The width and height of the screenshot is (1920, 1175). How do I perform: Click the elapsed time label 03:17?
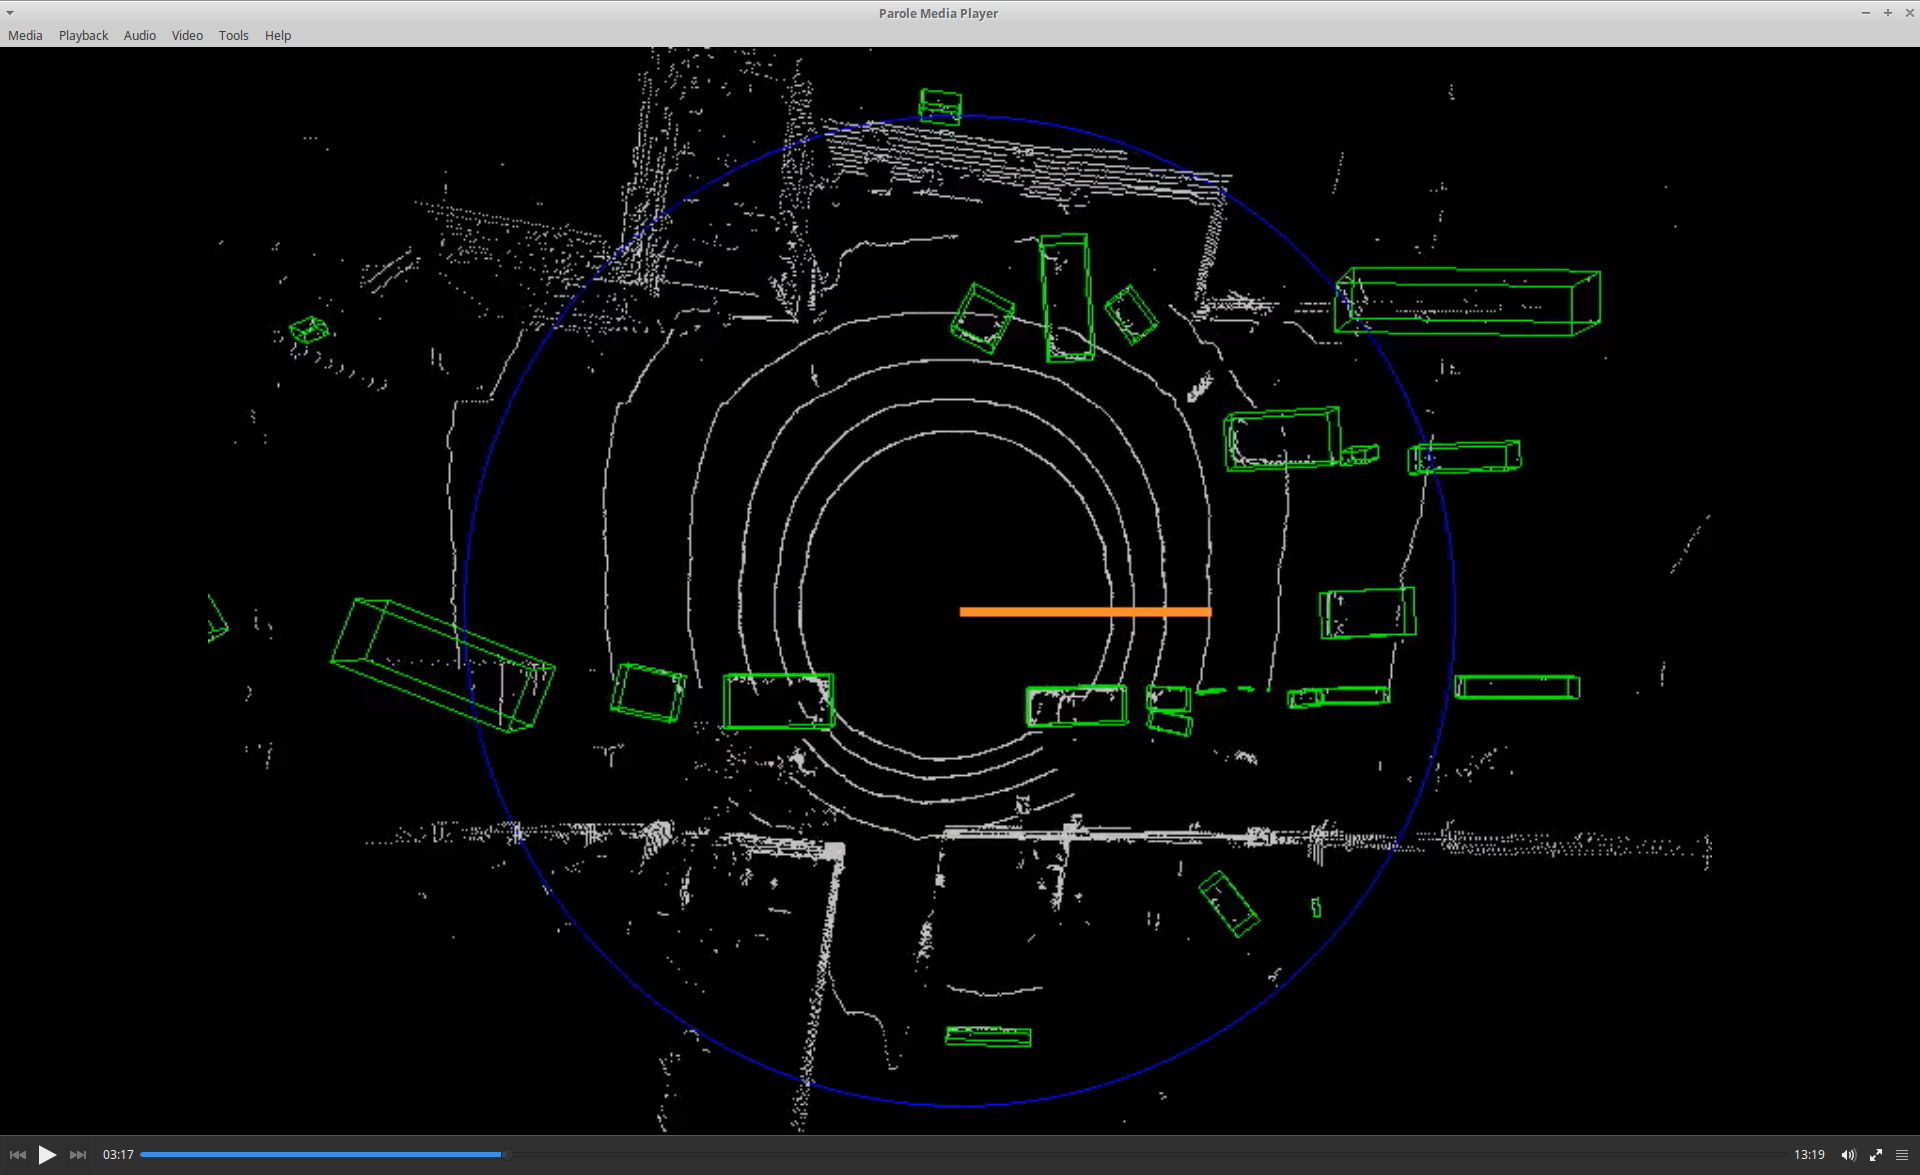(118, 1155)
